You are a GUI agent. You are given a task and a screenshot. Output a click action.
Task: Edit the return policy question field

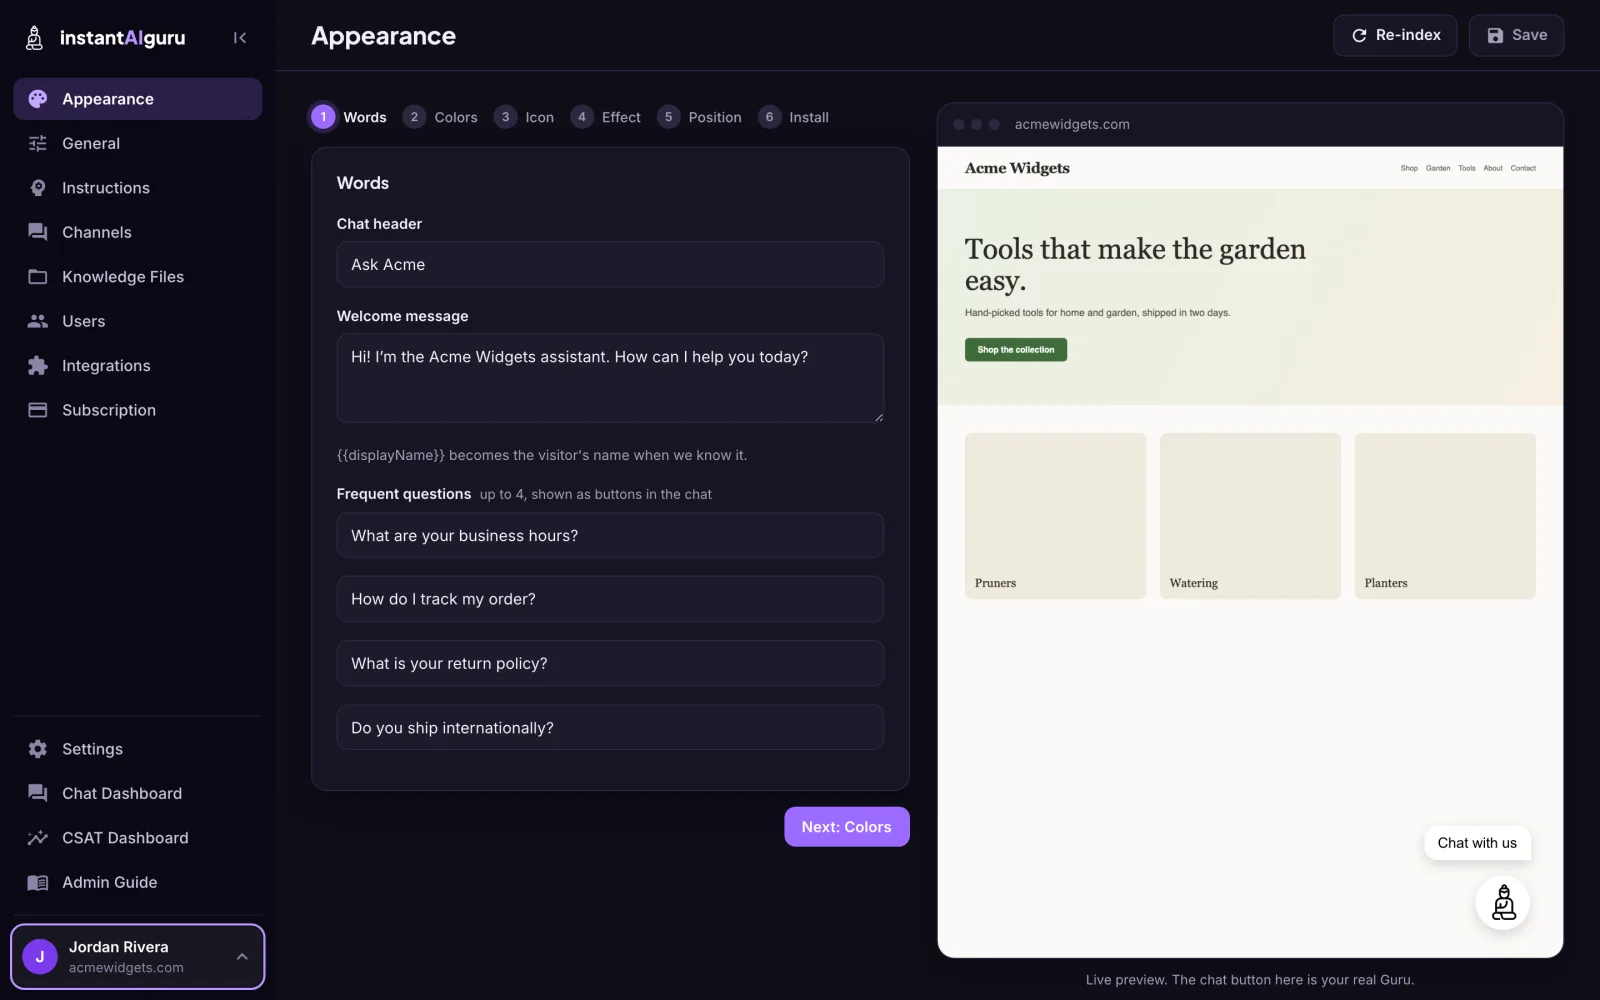pos(610,664)
